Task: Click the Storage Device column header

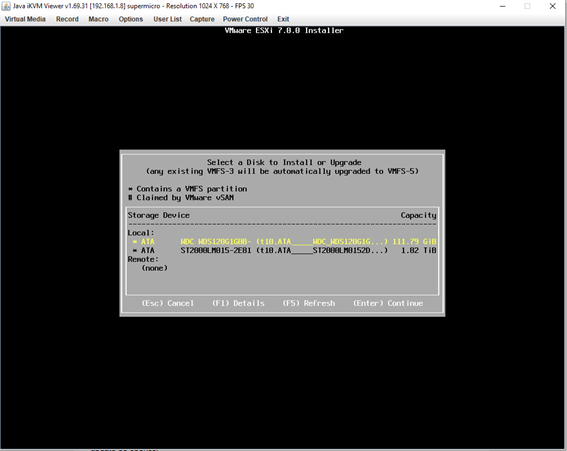Action: pos(159,215)
